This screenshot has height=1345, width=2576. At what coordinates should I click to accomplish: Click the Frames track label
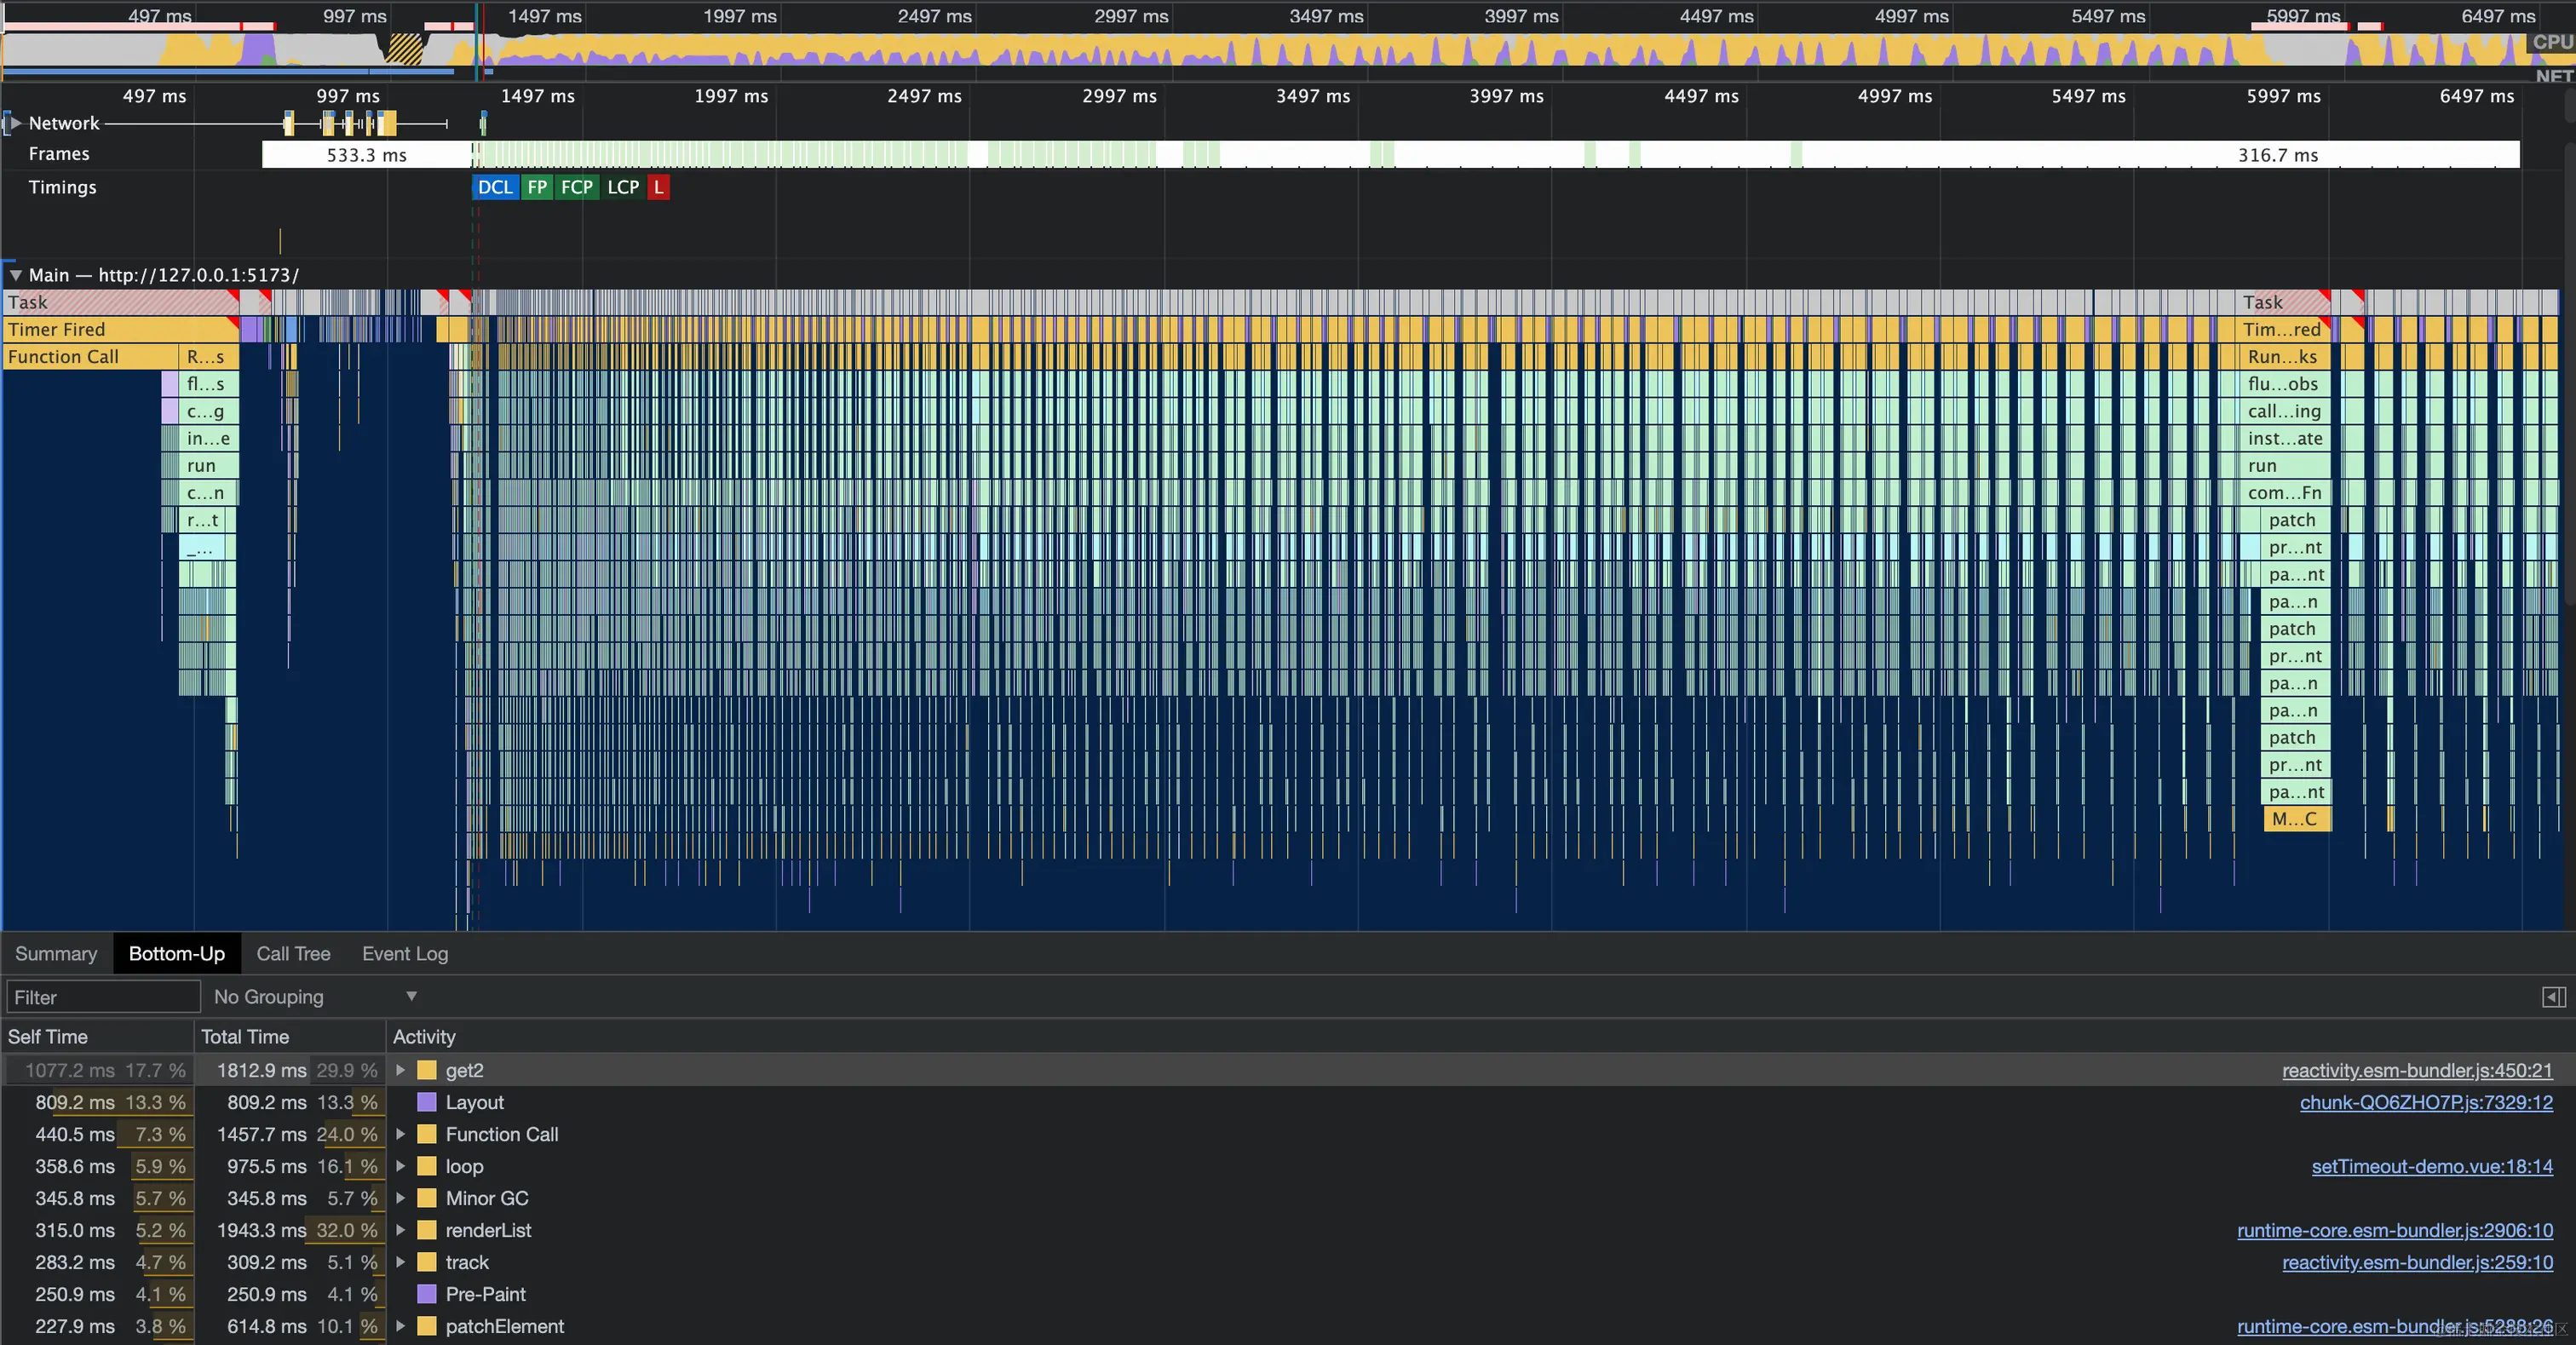(59, 154)
